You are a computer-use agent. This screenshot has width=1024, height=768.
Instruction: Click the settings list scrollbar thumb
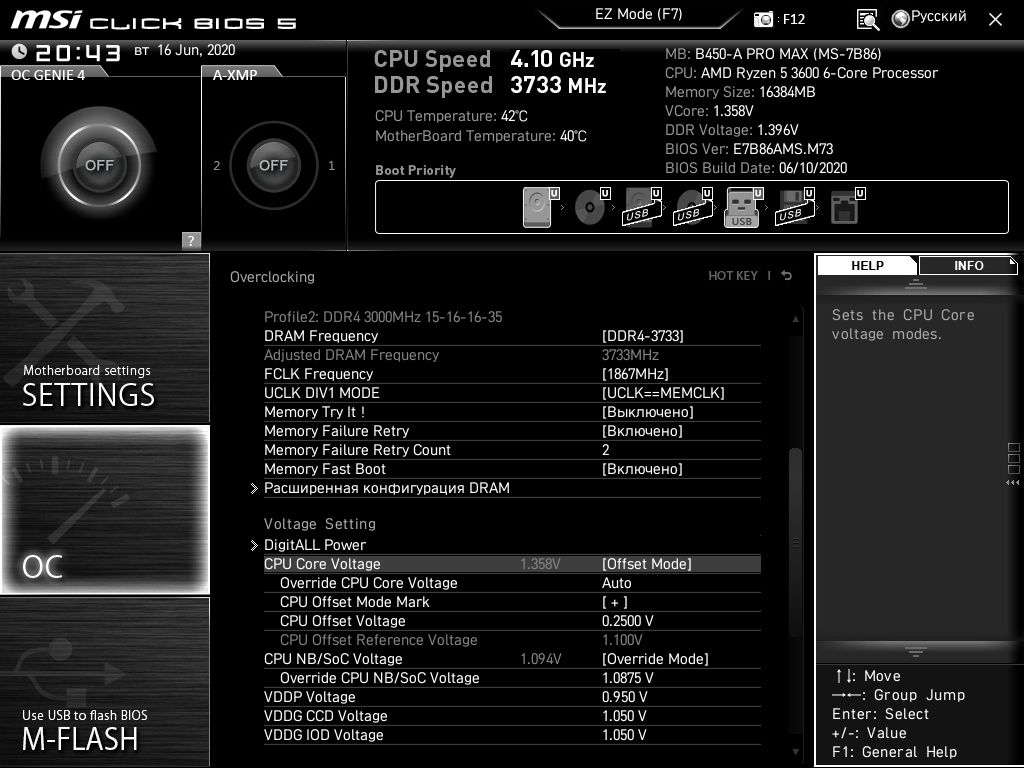click(x=795, y=542)
